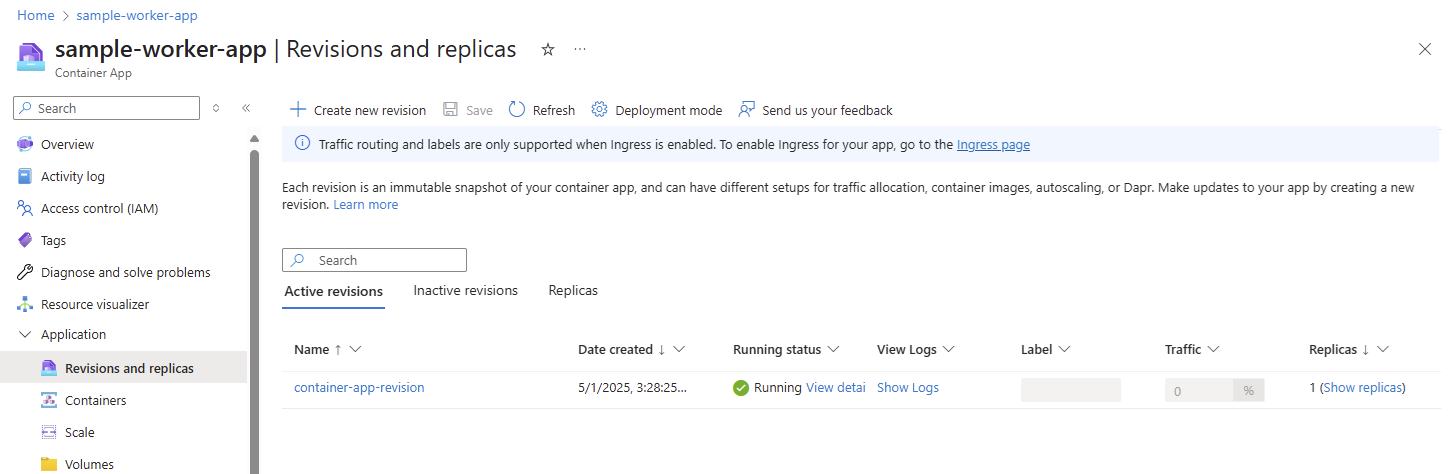This screenshot has height=474, width=1453.
Task: Click the Overview icon in sidebar
Action: [x=25, y=144]
